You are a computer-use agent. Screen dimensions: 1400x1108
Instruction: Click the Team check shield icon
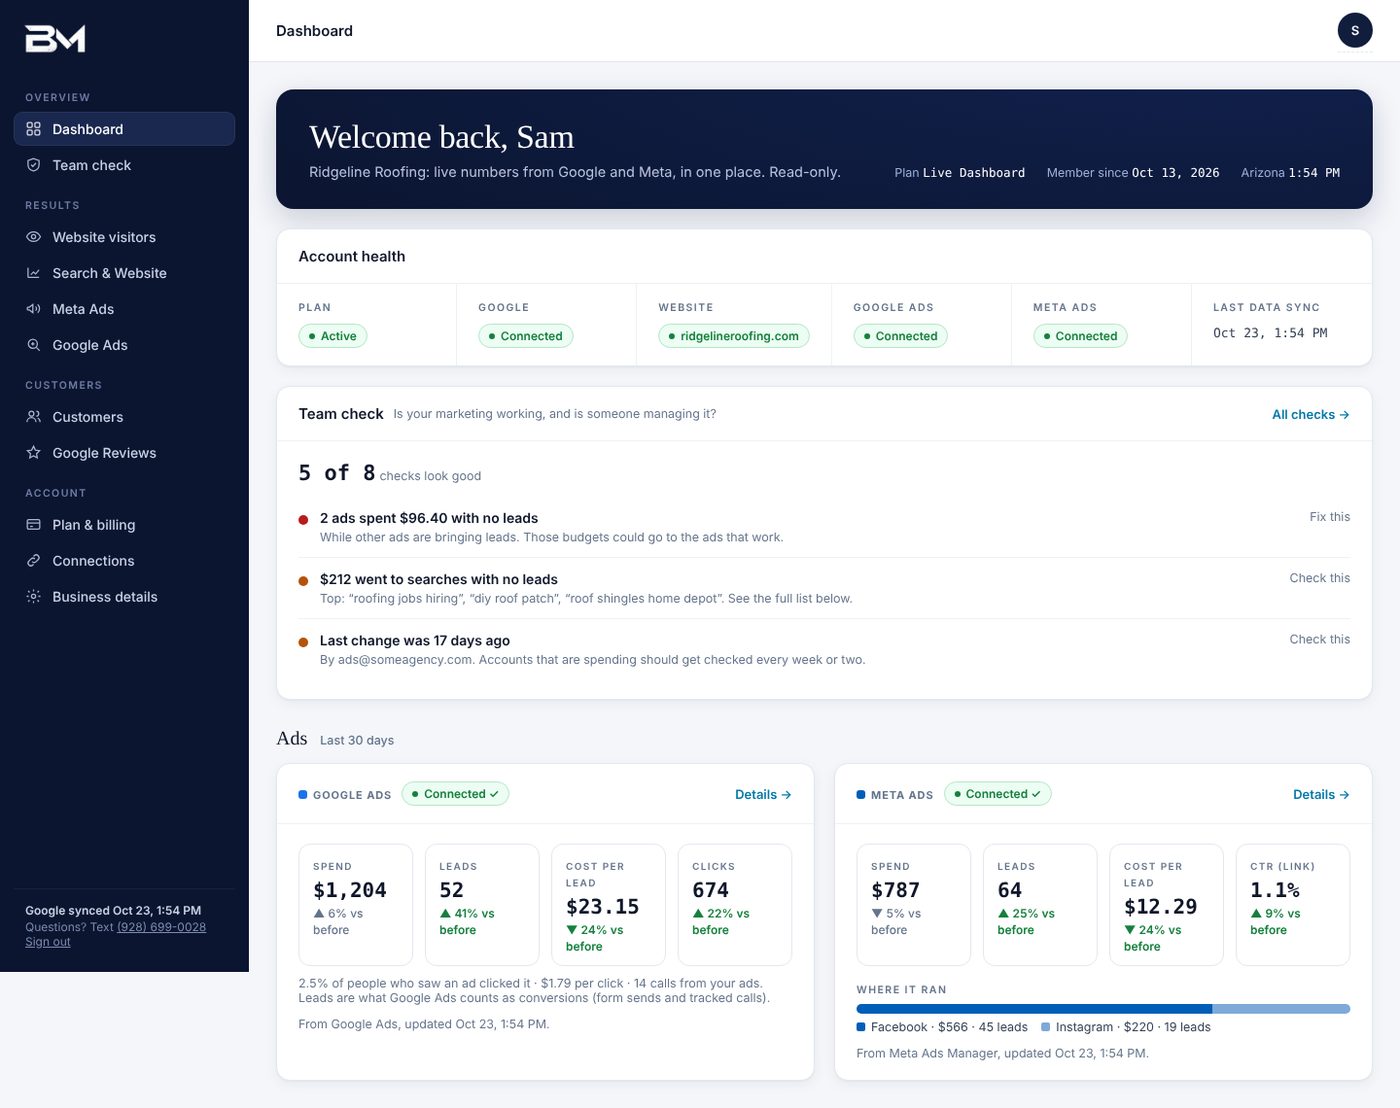click(33, 165)
